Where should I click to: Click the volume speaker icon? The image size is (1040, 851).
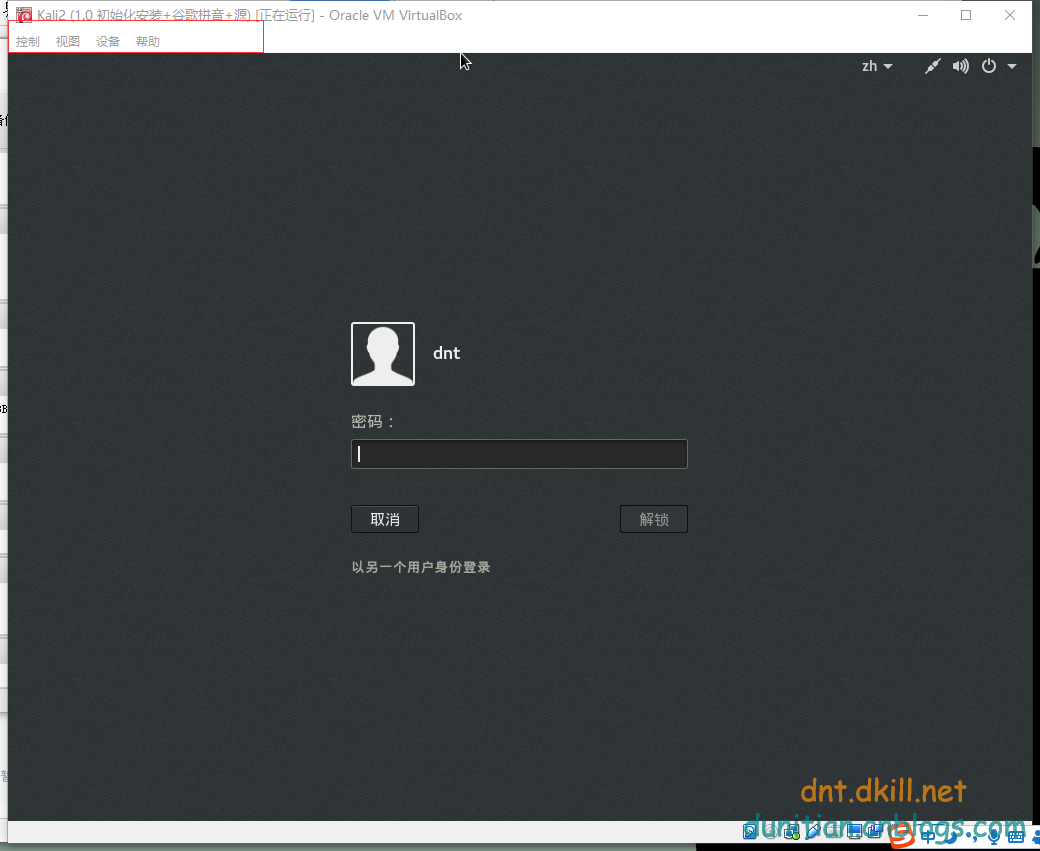point(960,66)
